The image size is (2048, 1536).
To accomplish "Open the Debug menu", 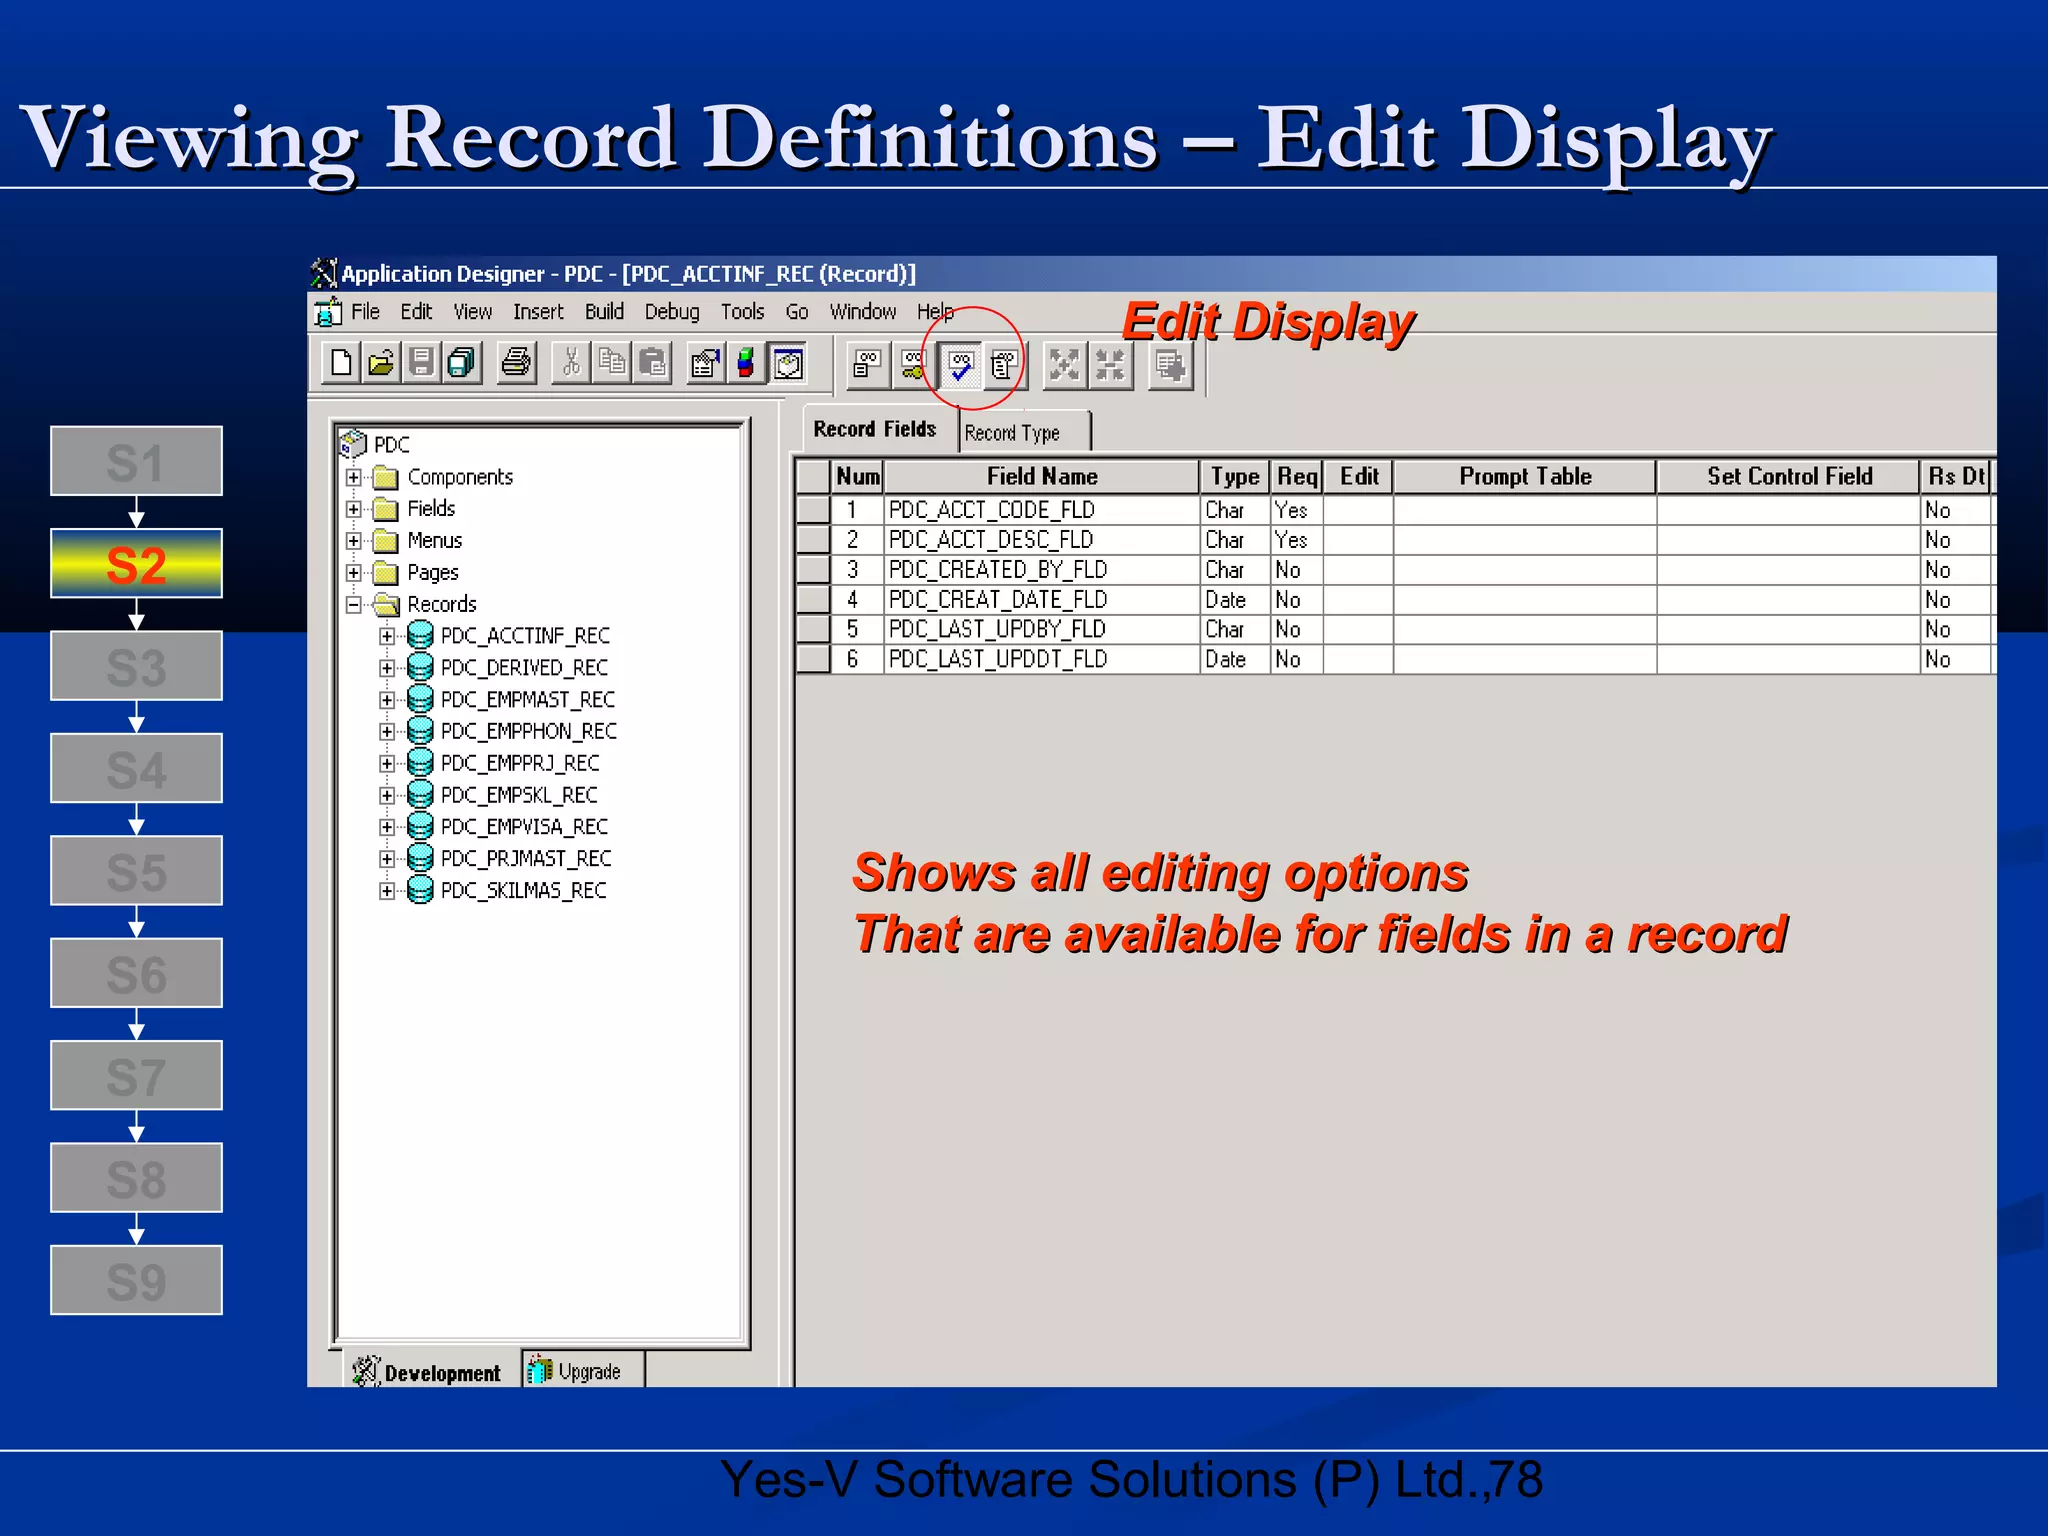I will (x=672, y=312).
